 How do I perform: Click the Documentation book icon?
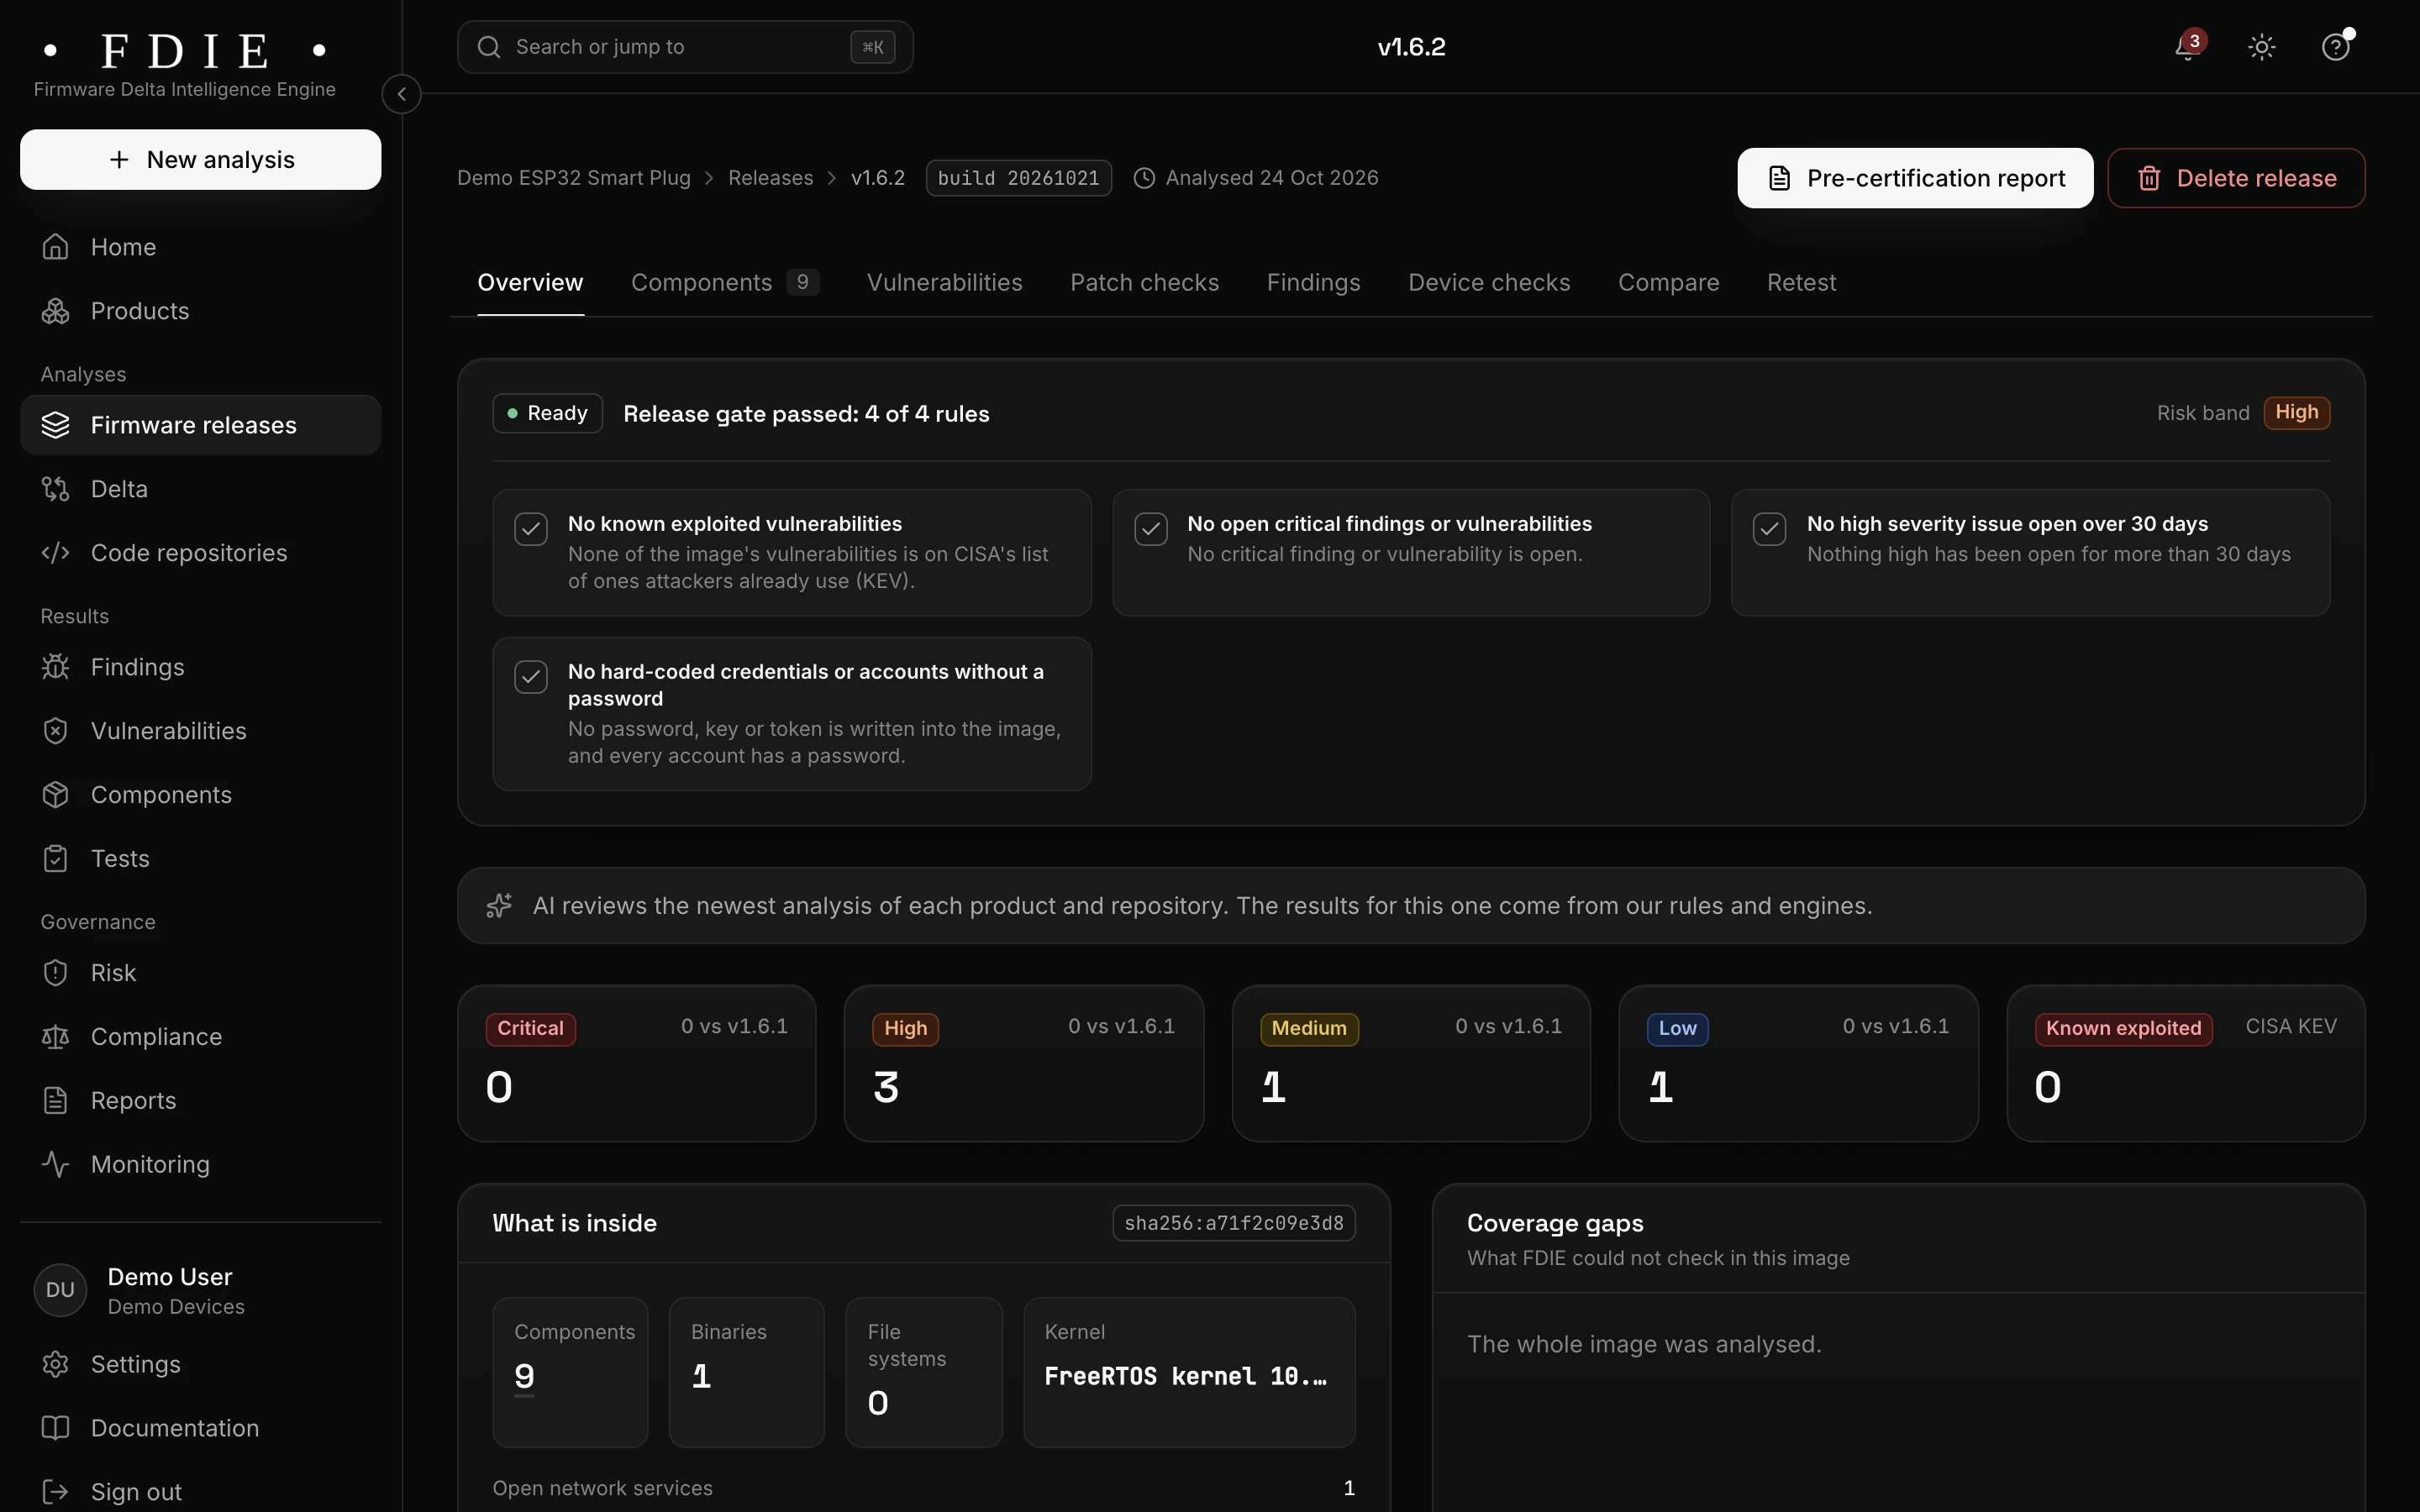coord(56,1428)
